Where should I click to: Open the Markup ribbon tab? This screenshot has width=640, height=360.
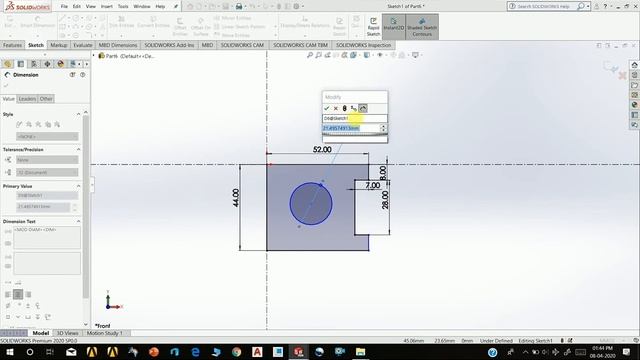pos(58,45)
